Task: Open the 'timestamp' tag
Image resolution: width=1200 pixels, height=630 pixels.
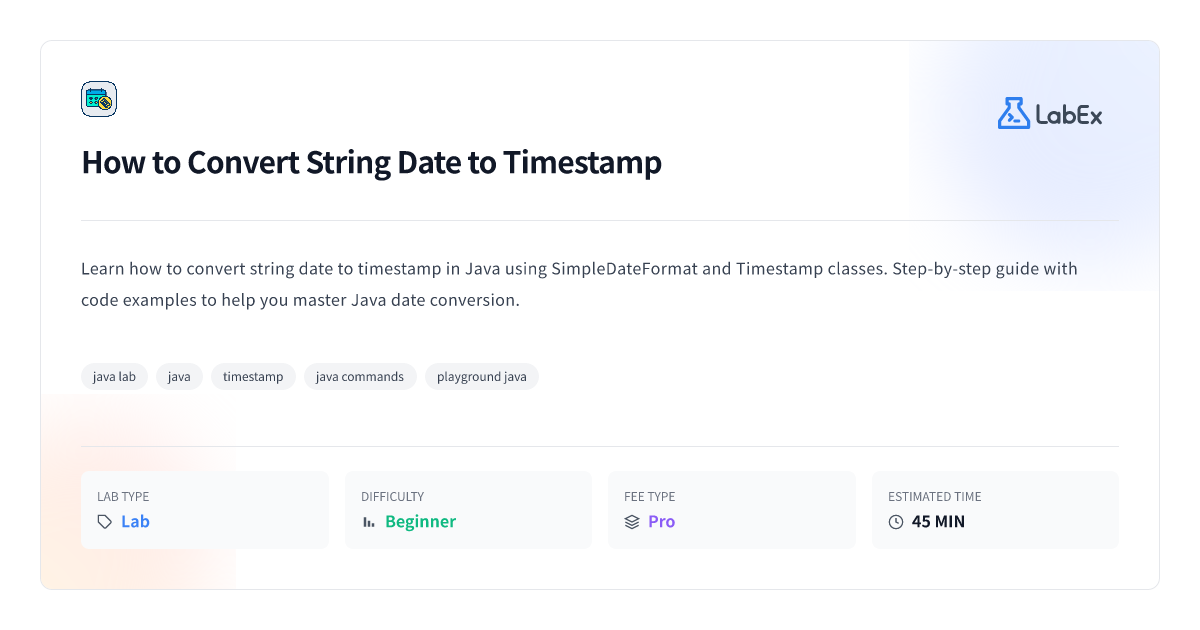Action: (253, 377)
